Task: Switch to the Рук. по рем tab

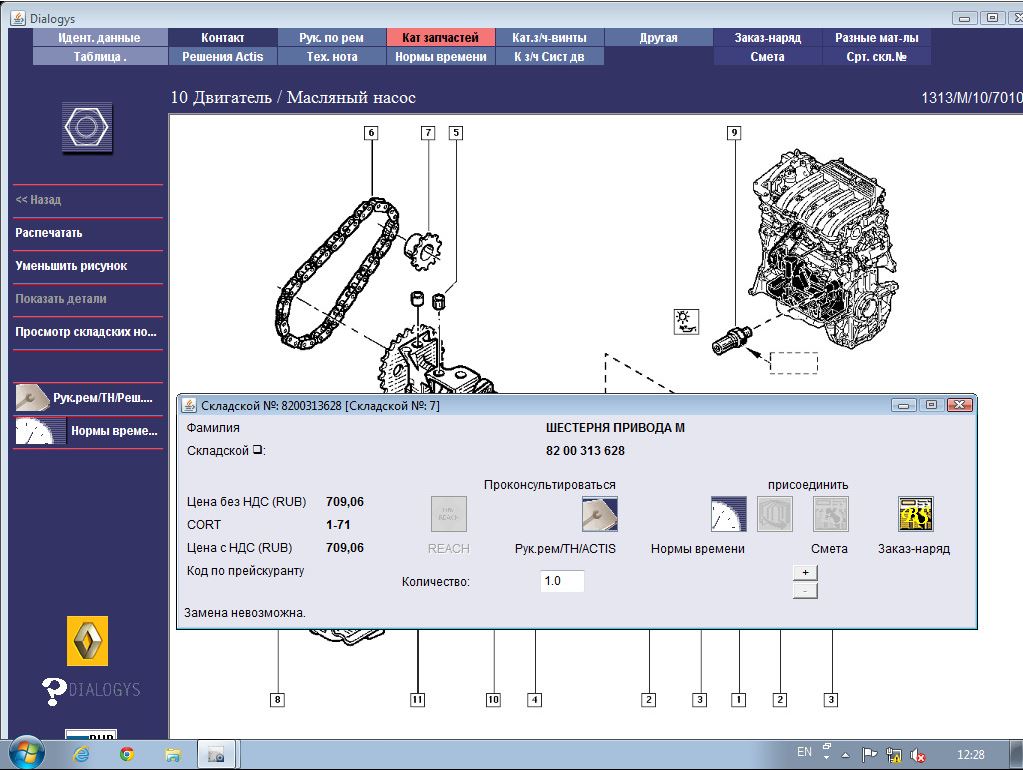Action: [x=331, y=38]
